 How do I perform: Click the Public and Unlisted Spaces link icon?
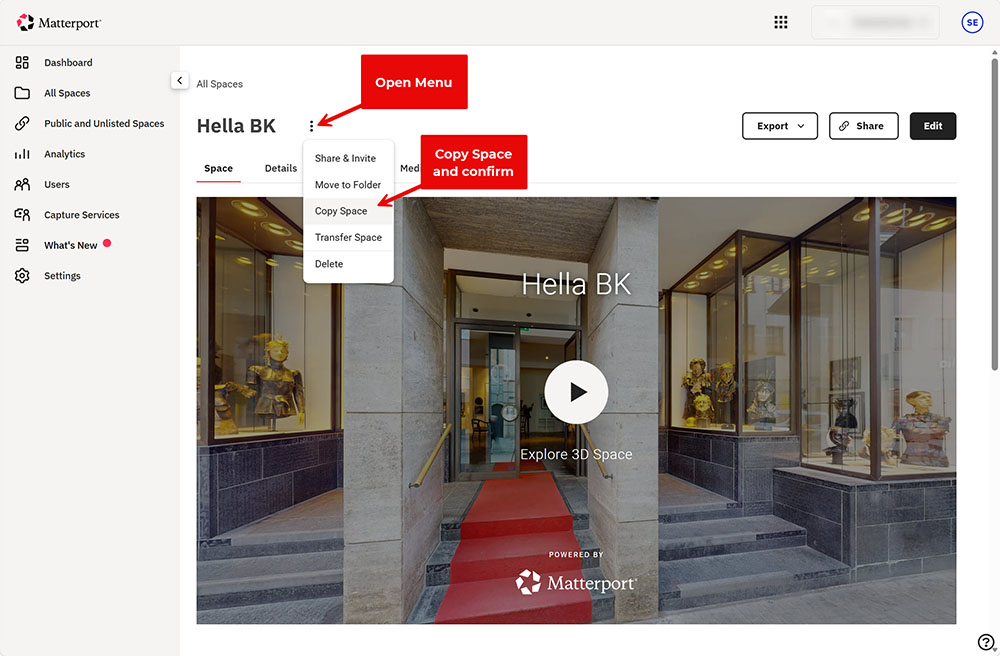(22, 123)
